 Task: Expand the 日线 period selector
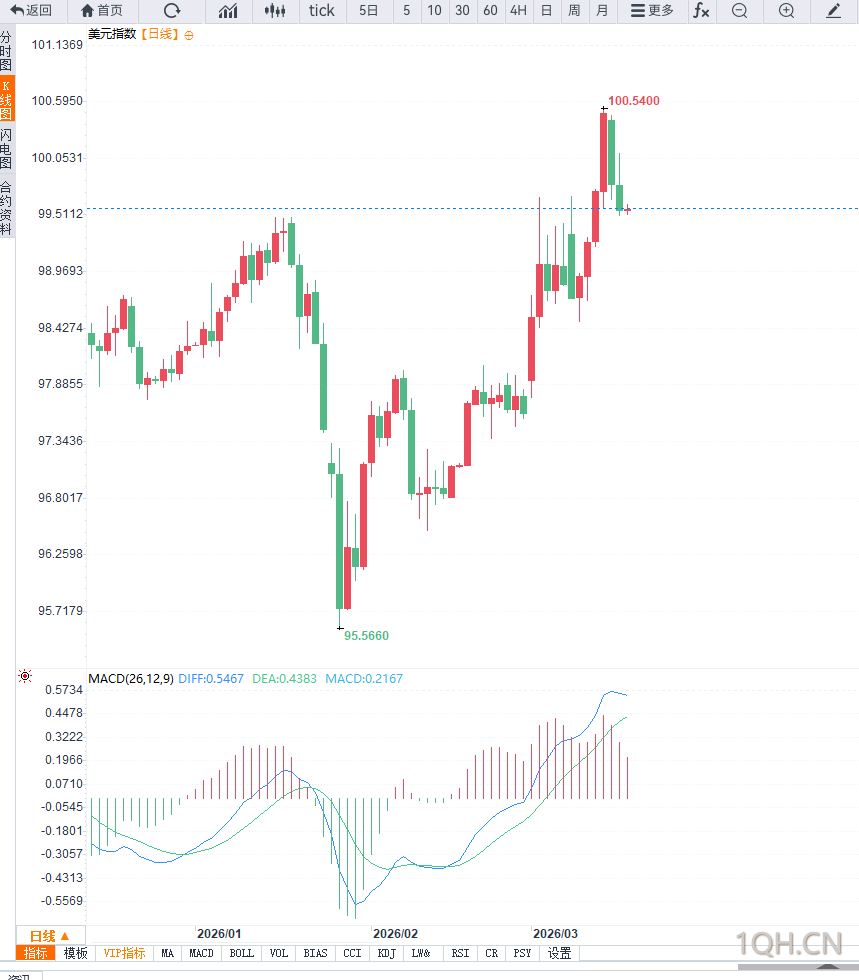pyautogui.click(x=46, y=936)
